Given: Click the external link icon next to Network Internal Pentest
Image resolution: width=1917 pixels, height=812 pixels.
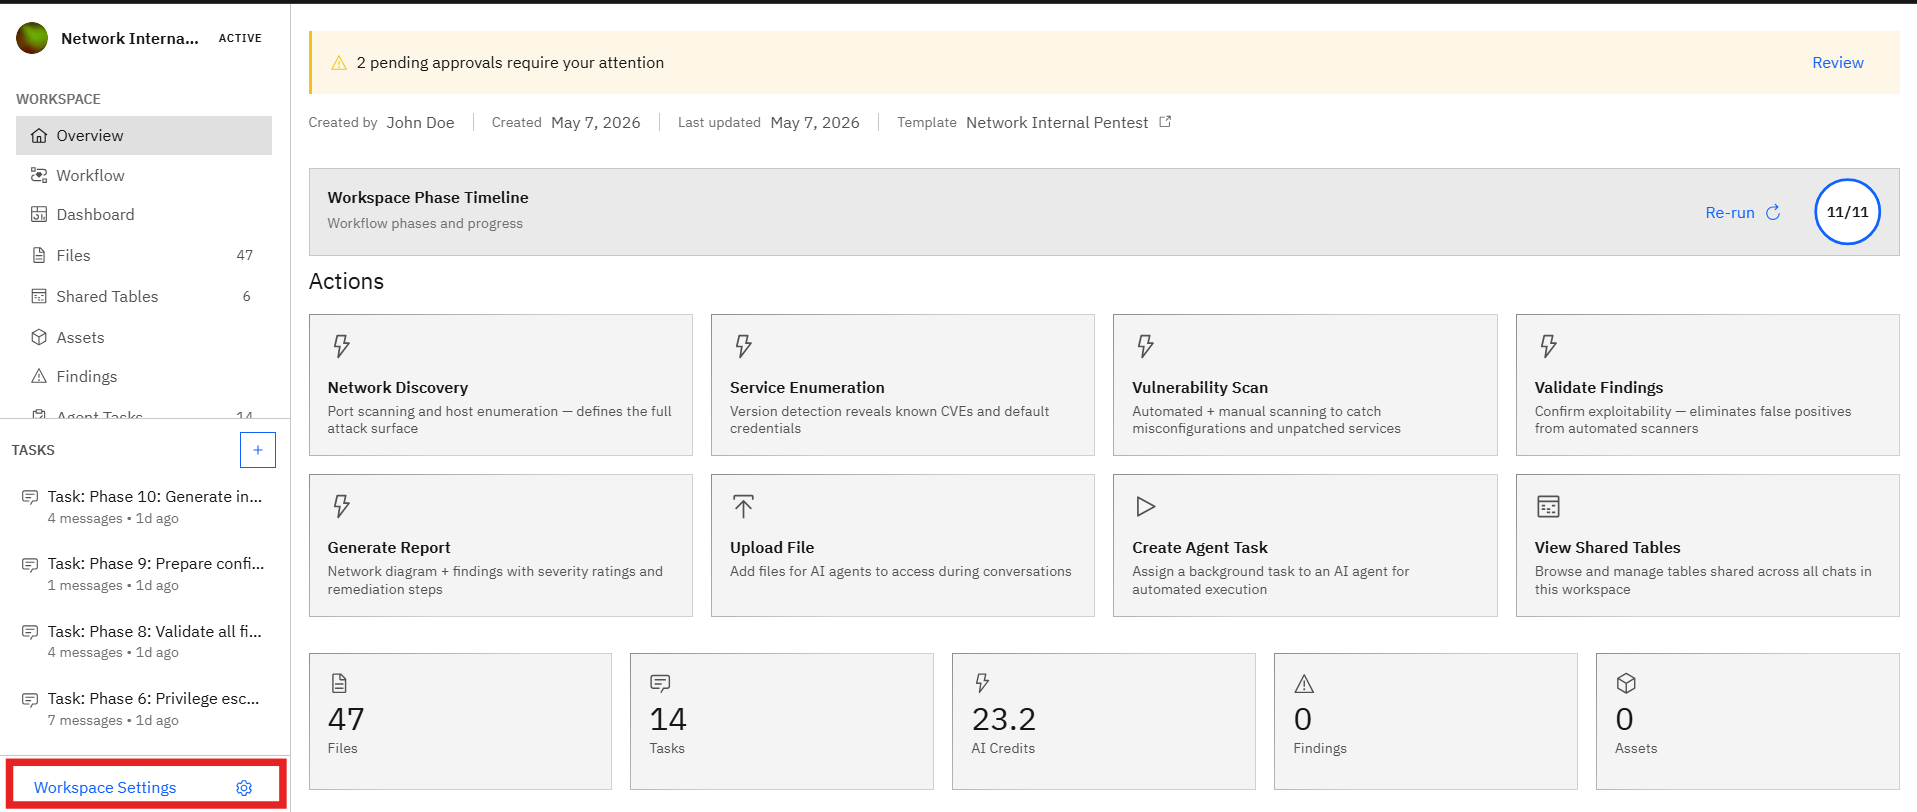Looking at the screenshot, I should 1165,122.
